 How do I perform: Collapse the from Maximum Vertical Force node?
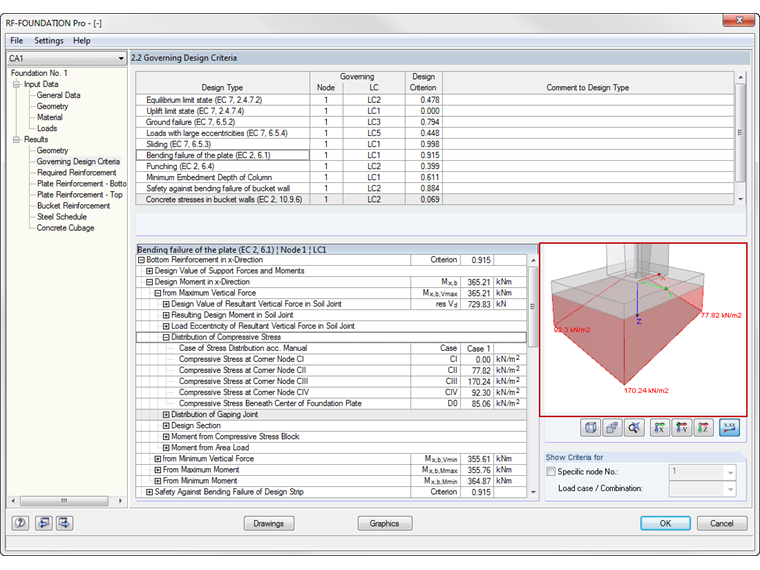point(158,293)
